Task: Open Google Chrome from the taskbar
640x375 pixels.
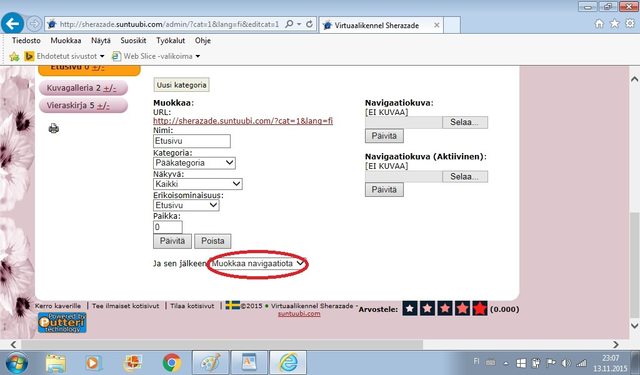Action: pyautogui.click(x=172, y=362)
